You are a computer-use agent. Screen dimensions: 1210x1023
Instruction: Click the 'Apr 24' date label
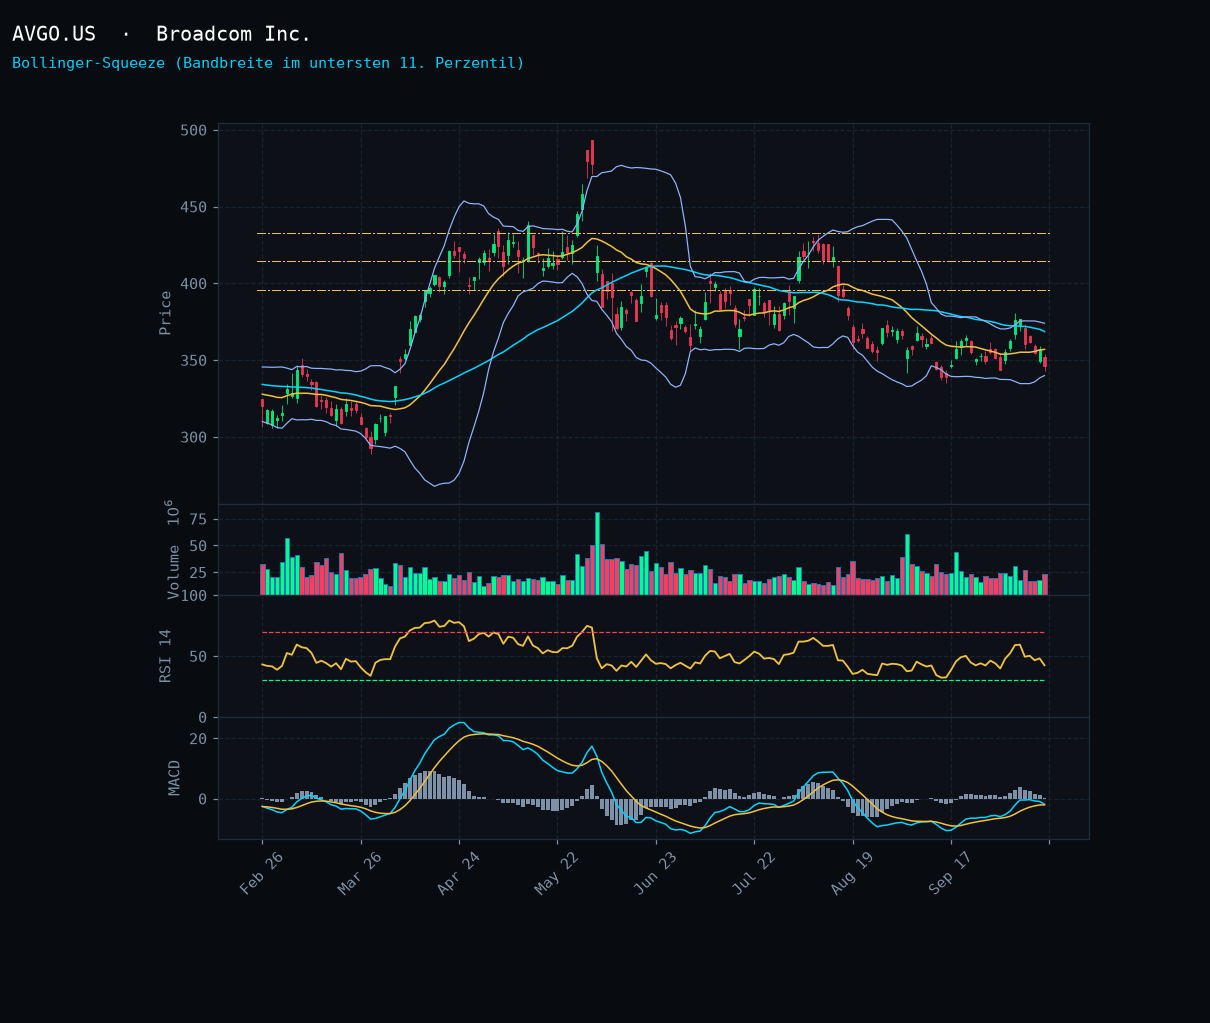457,872
